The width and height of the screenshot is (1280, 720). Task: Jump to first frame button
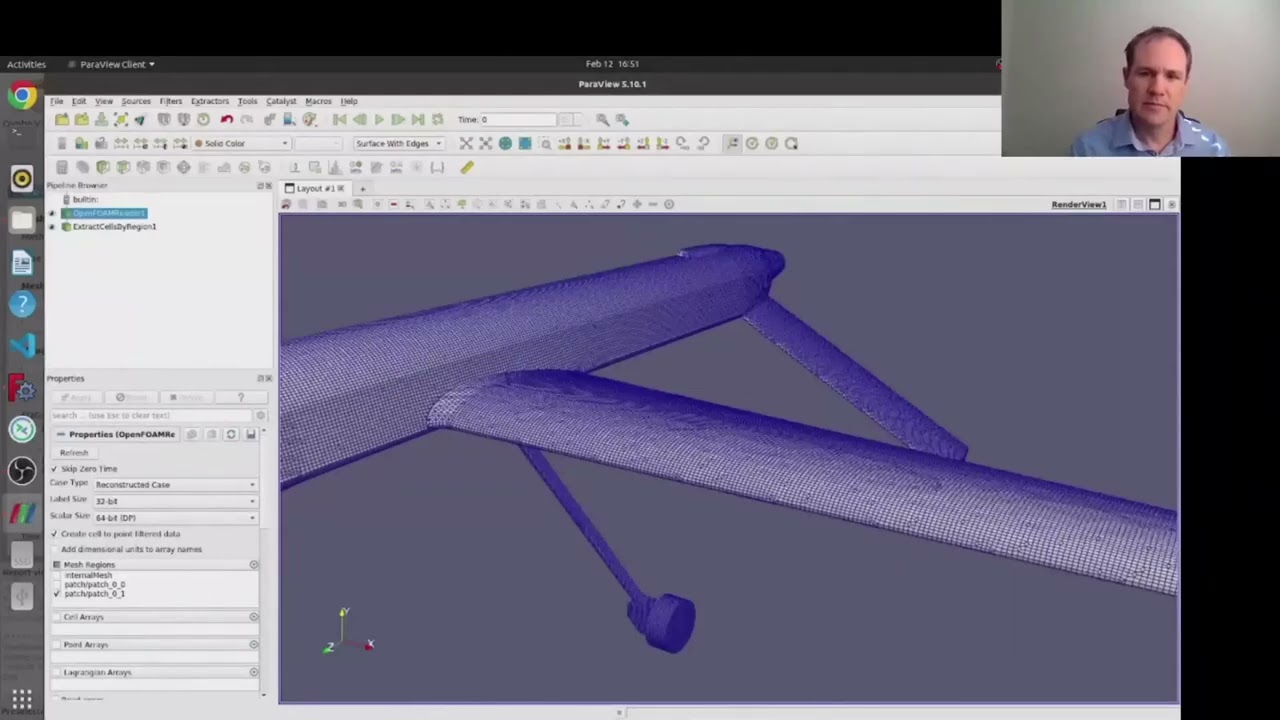pyautogui.click(x=340, y=120)
